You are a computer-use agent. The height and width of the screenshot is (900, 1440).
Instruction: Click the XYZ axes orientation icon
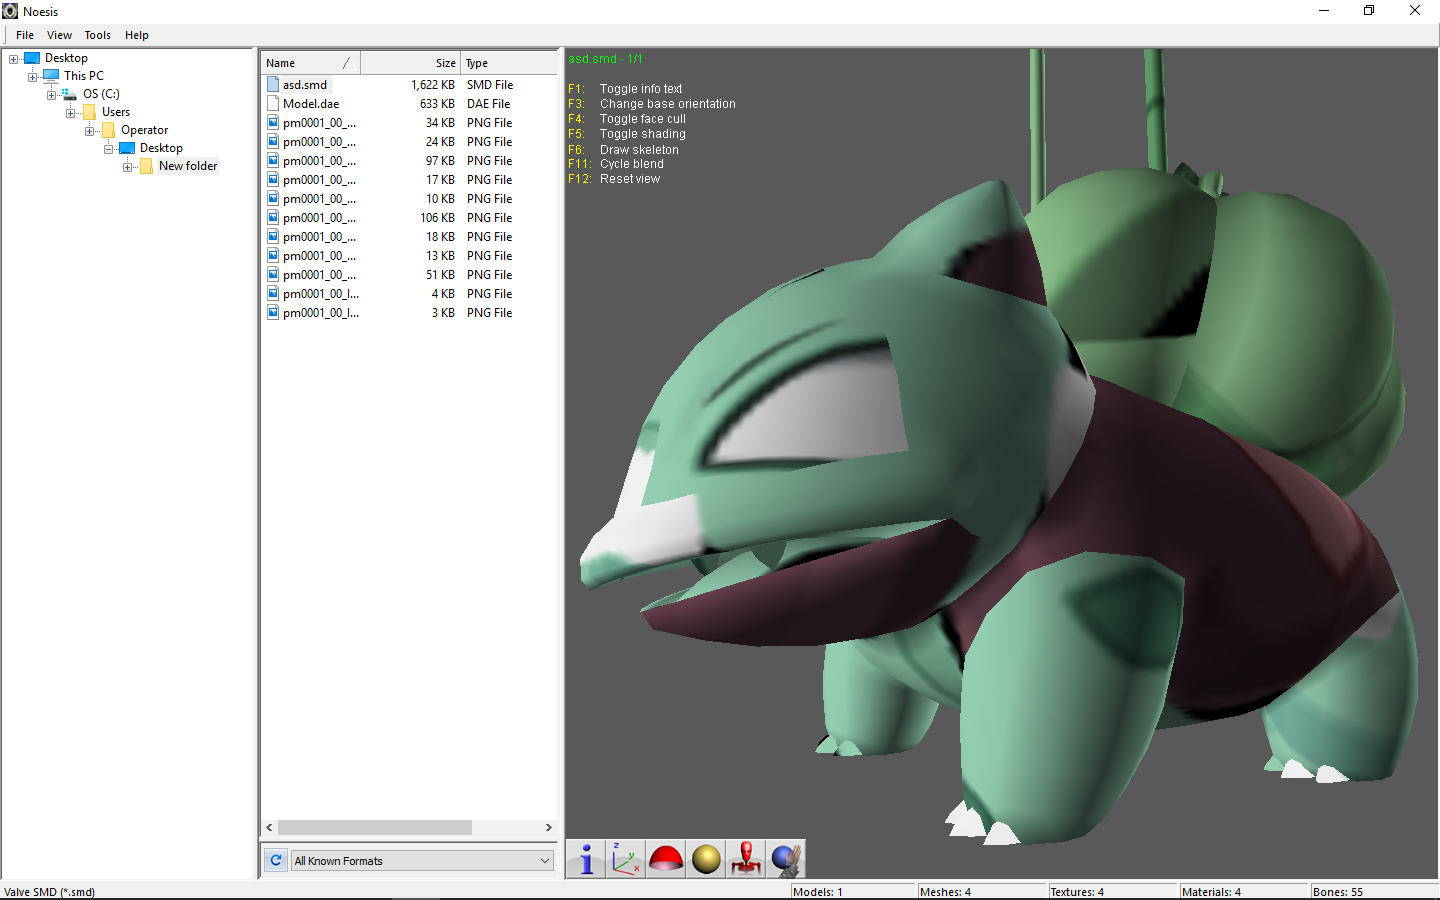click(x=626, y=859)
